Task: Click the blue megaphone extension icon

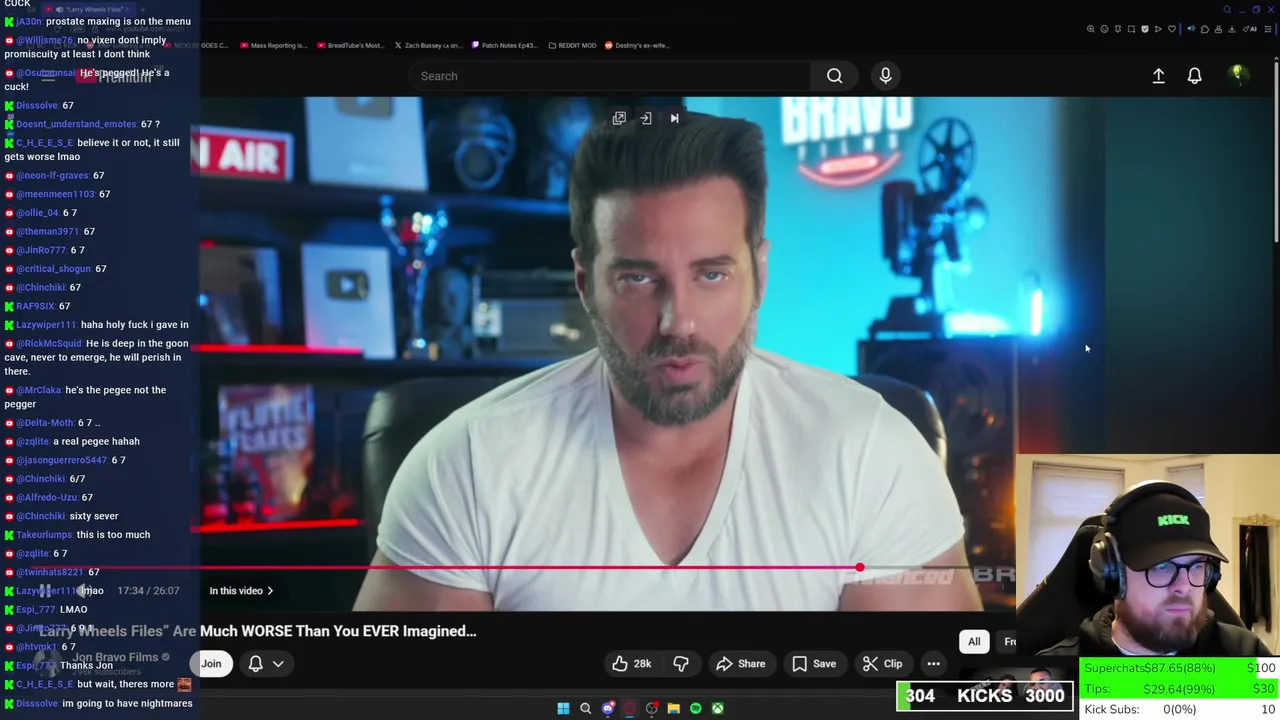Action: pyautogui.click(x=1191, y=29)
